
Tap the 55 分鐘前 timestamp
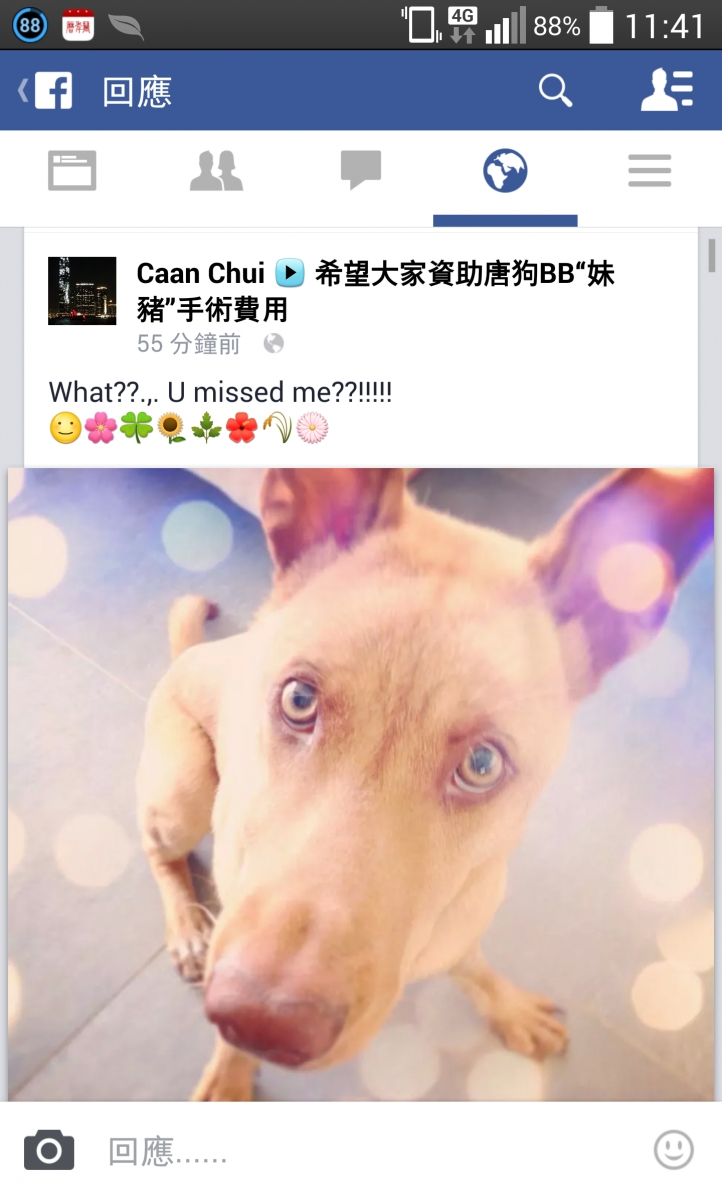tap(189, 344)
